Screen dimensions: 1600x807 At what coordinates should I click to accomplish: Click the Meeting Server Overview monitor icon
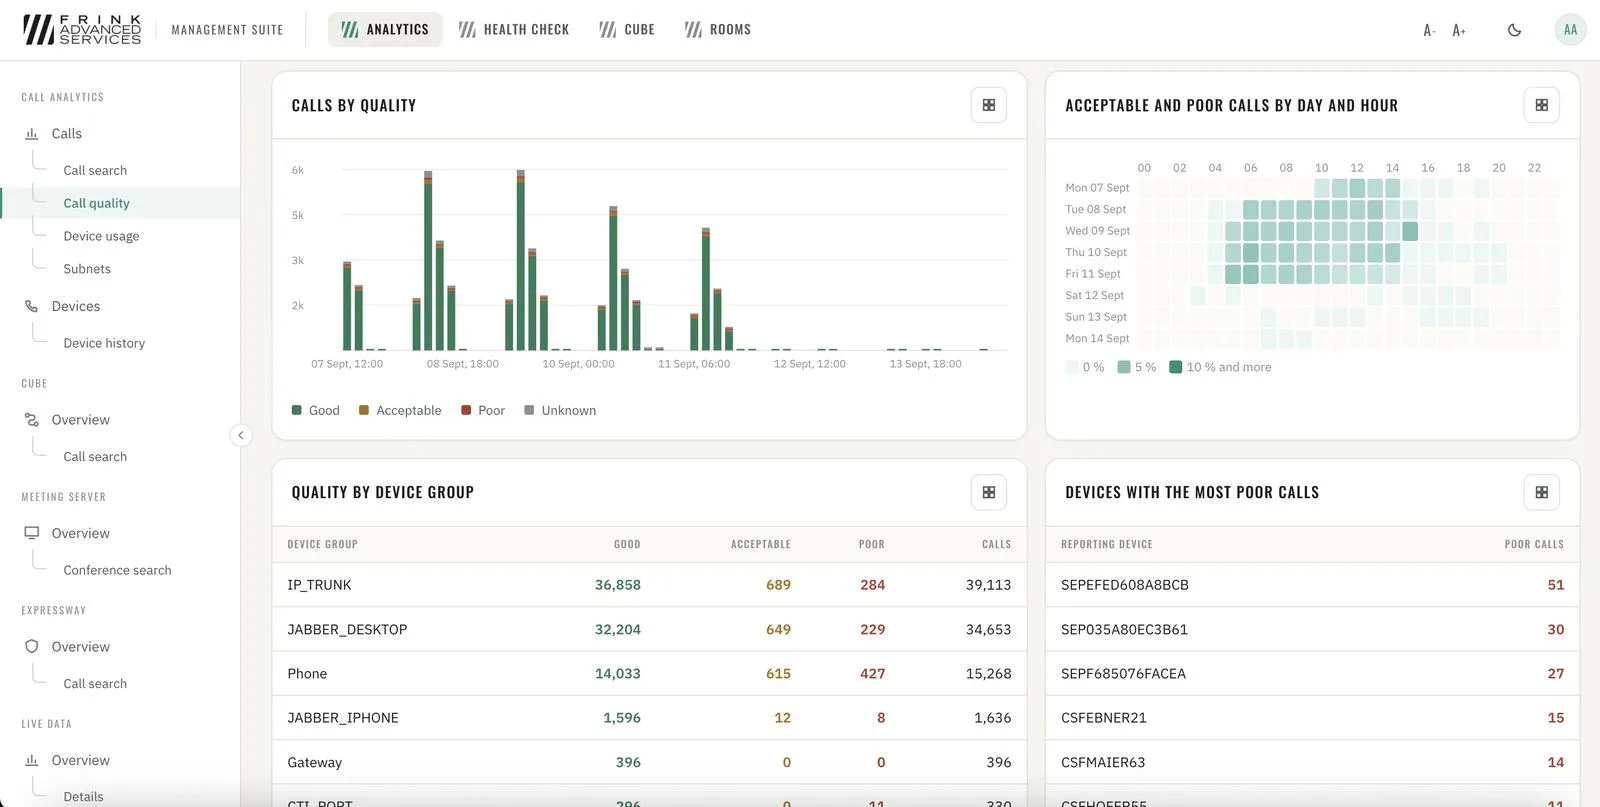[x=32, y=533]
